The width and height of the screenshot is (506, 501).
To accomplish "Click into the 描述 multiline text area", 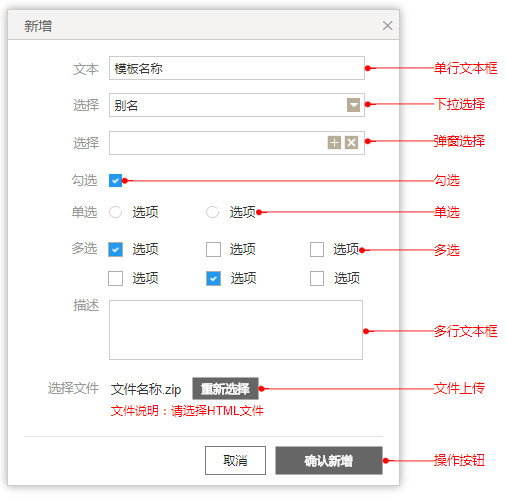I will 236,330.
